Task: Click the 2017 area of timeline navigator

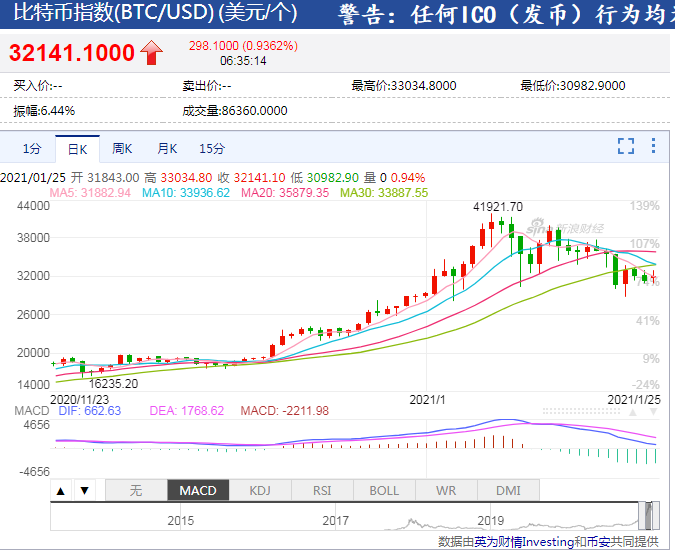Action: [x=336, y=520]
